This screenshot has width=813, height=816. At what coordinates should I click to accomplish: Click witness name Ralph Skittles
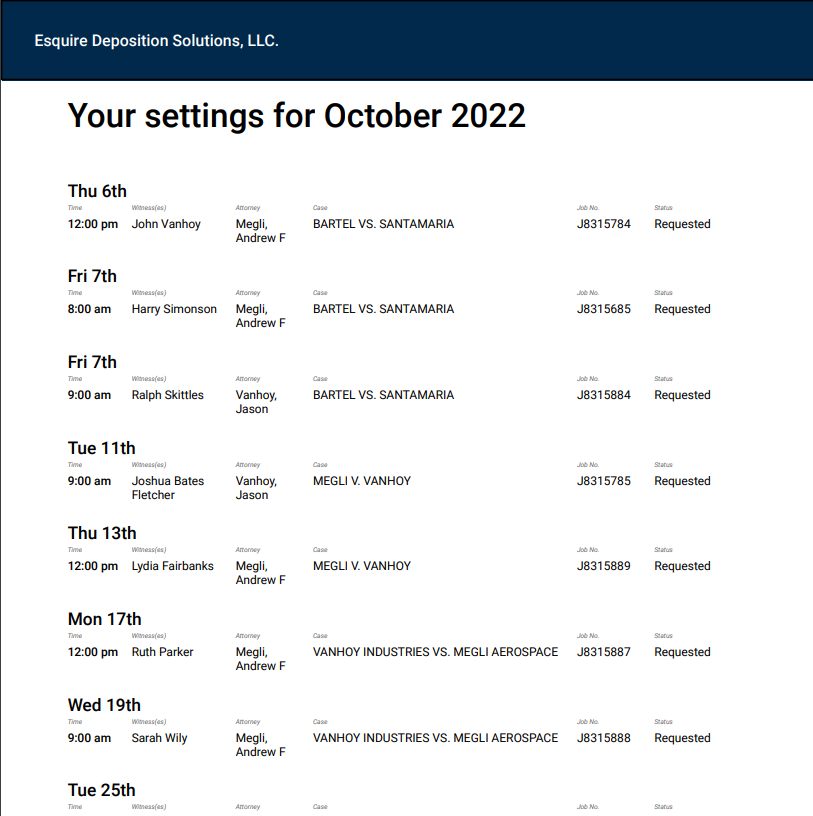[167, 395]
